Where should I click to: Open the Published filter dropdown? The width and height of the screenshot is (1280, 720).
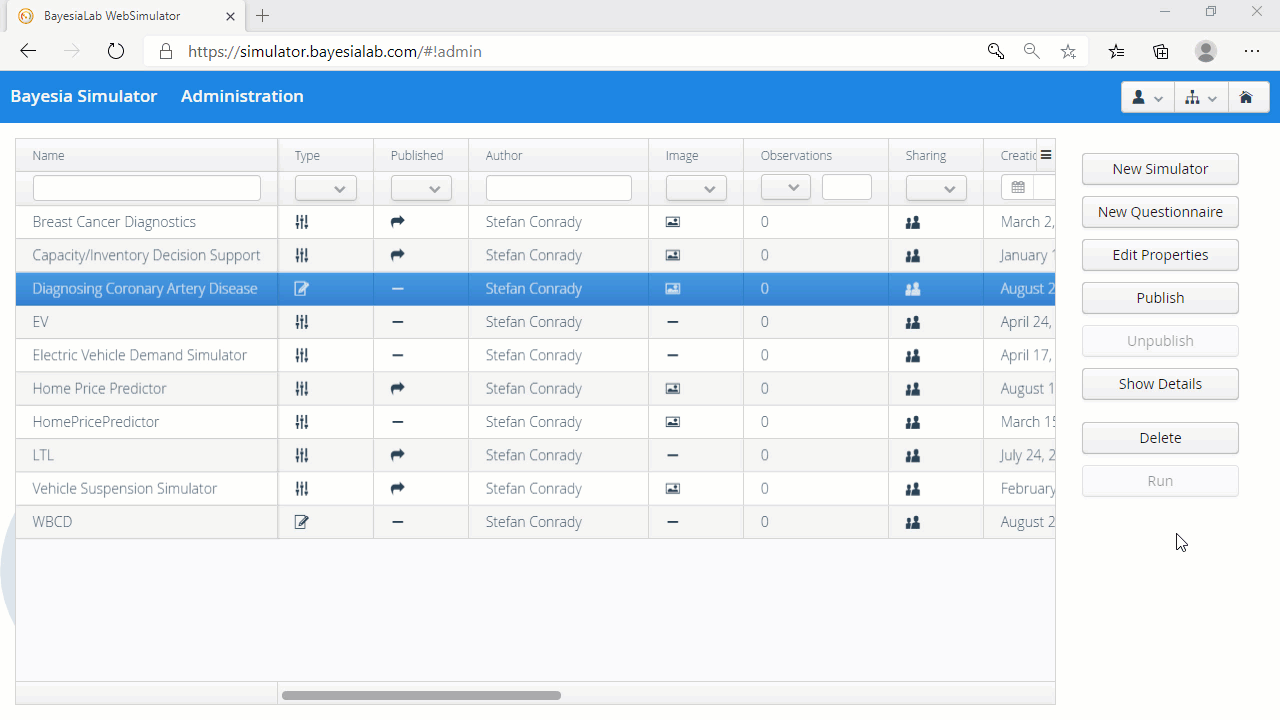[421, 188]
